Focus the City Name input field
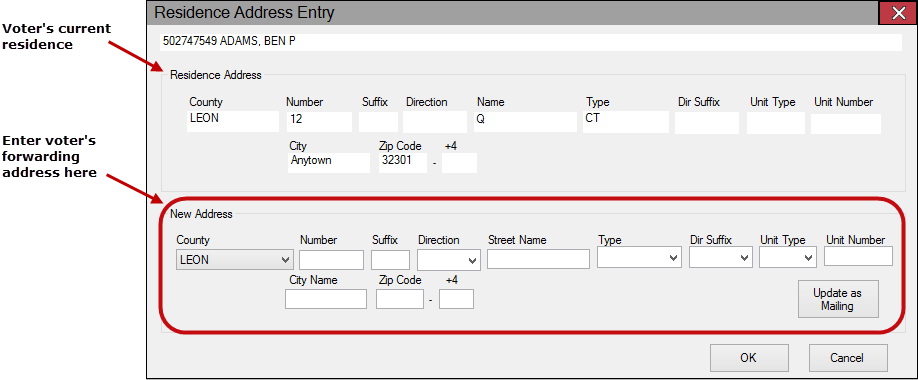 (326, 299)
